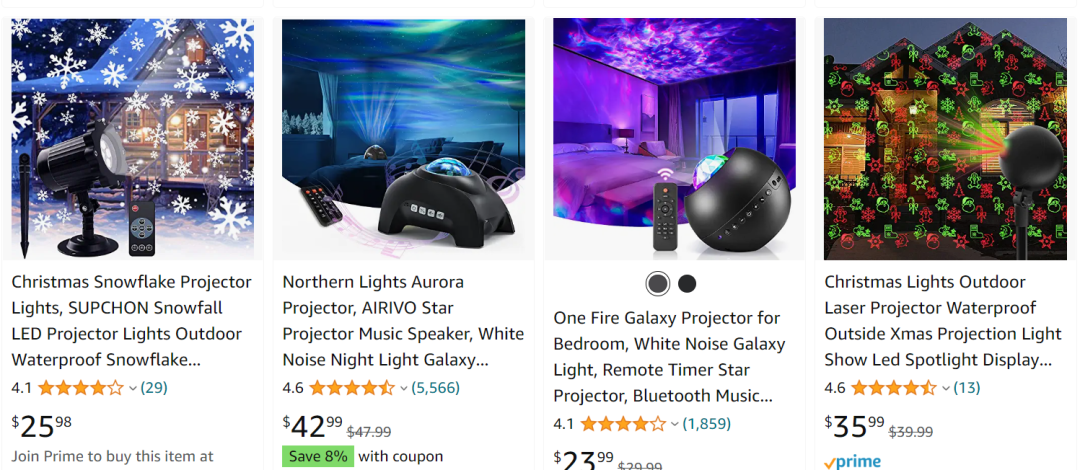This screenshot has height=470, width=1080.
Task: Expand rating chevron for Christmas Laser Projector
Action: pos(946,388)
